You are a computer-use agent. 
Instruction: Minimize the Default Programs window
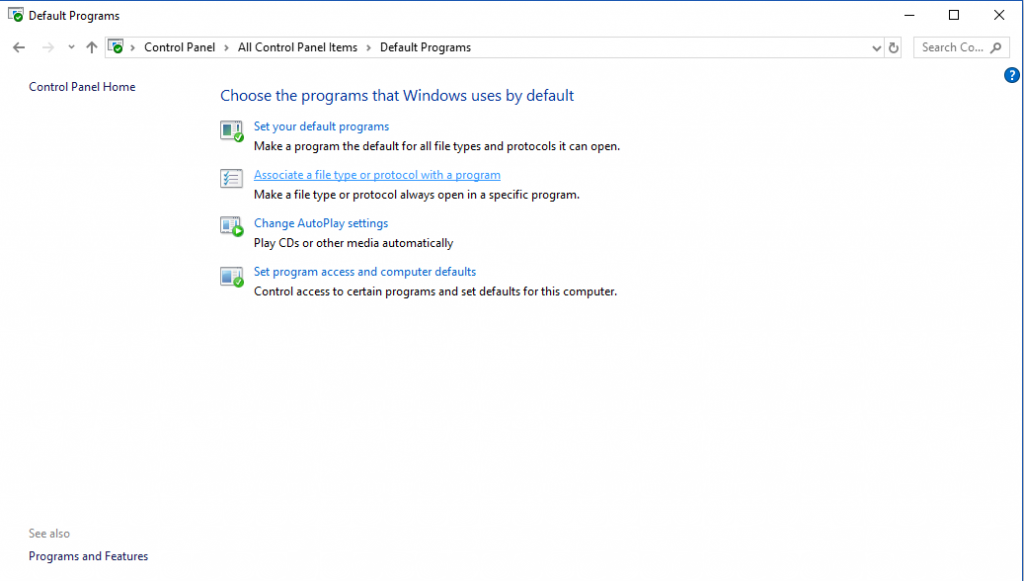click(909, 15)
